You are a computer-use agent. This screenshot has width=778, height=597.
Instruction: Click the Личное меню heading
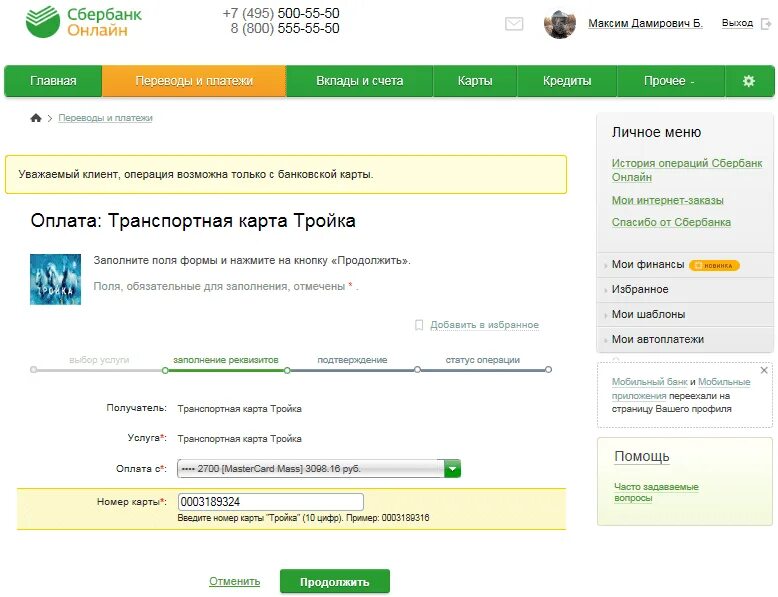pyautogui.click(x=656, y=133)
